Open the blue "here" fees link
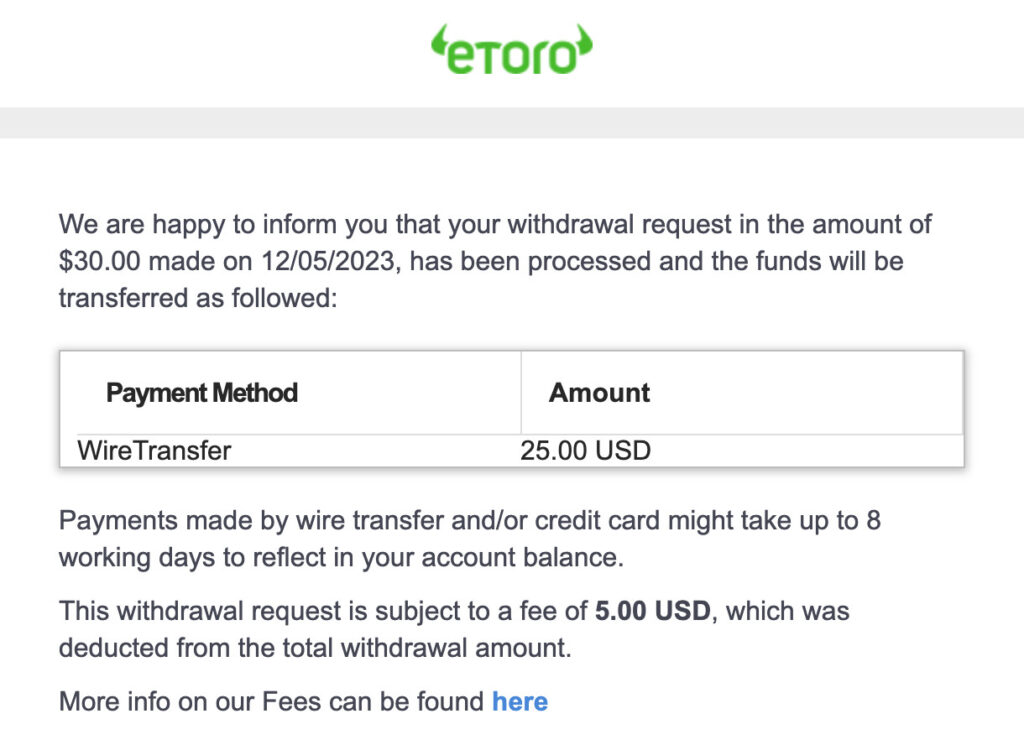This screenshot has height=745, width=1024. point(519,701)
